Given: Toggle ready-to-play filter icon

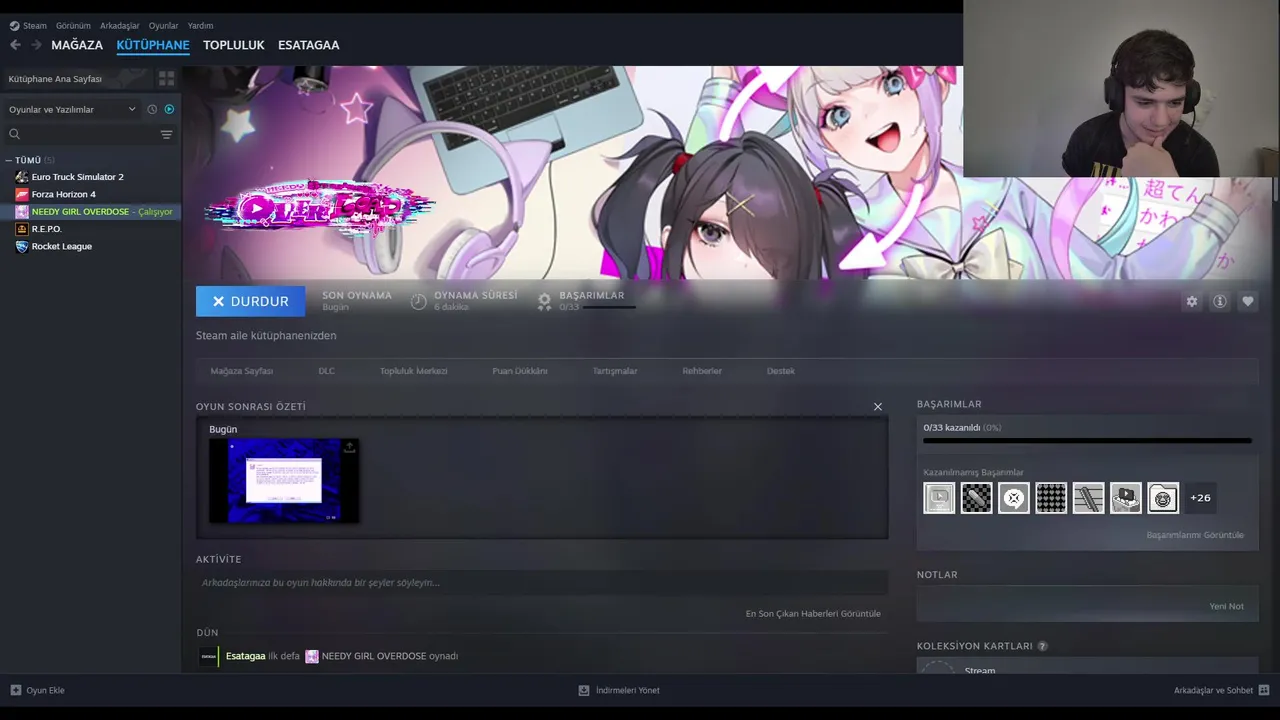Looking at the screenshot, I should coord(169,109).
